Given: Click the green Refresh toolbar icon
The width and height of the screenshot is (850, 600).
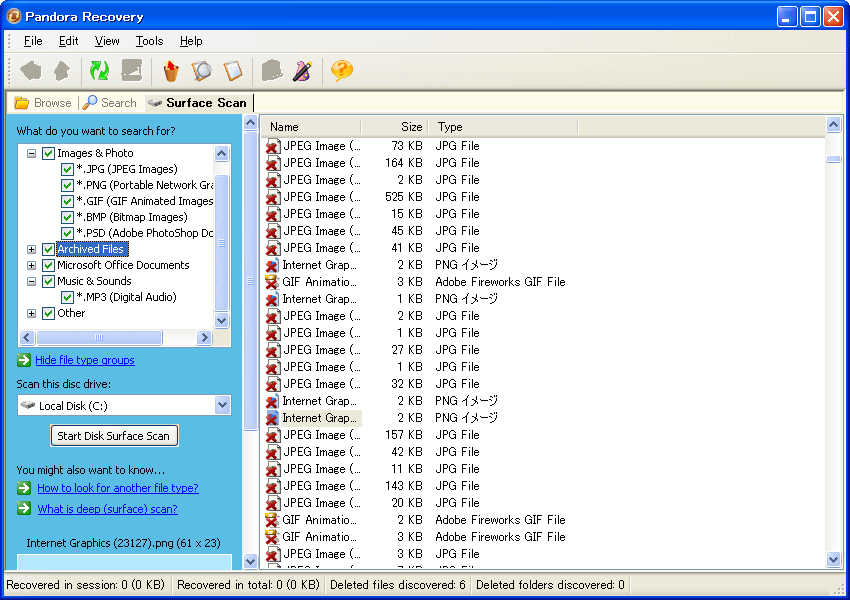Looking at the screenshot, I should (99, 70).
